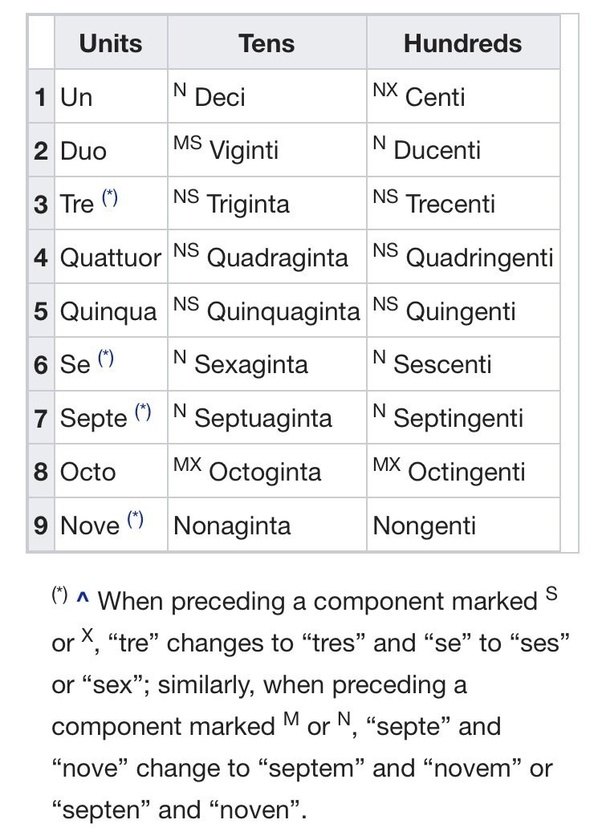Image resolution: width=602 pixels, height=832 pixels.
Task: Select the Nonaginta cell
Action: coord(267,525)
